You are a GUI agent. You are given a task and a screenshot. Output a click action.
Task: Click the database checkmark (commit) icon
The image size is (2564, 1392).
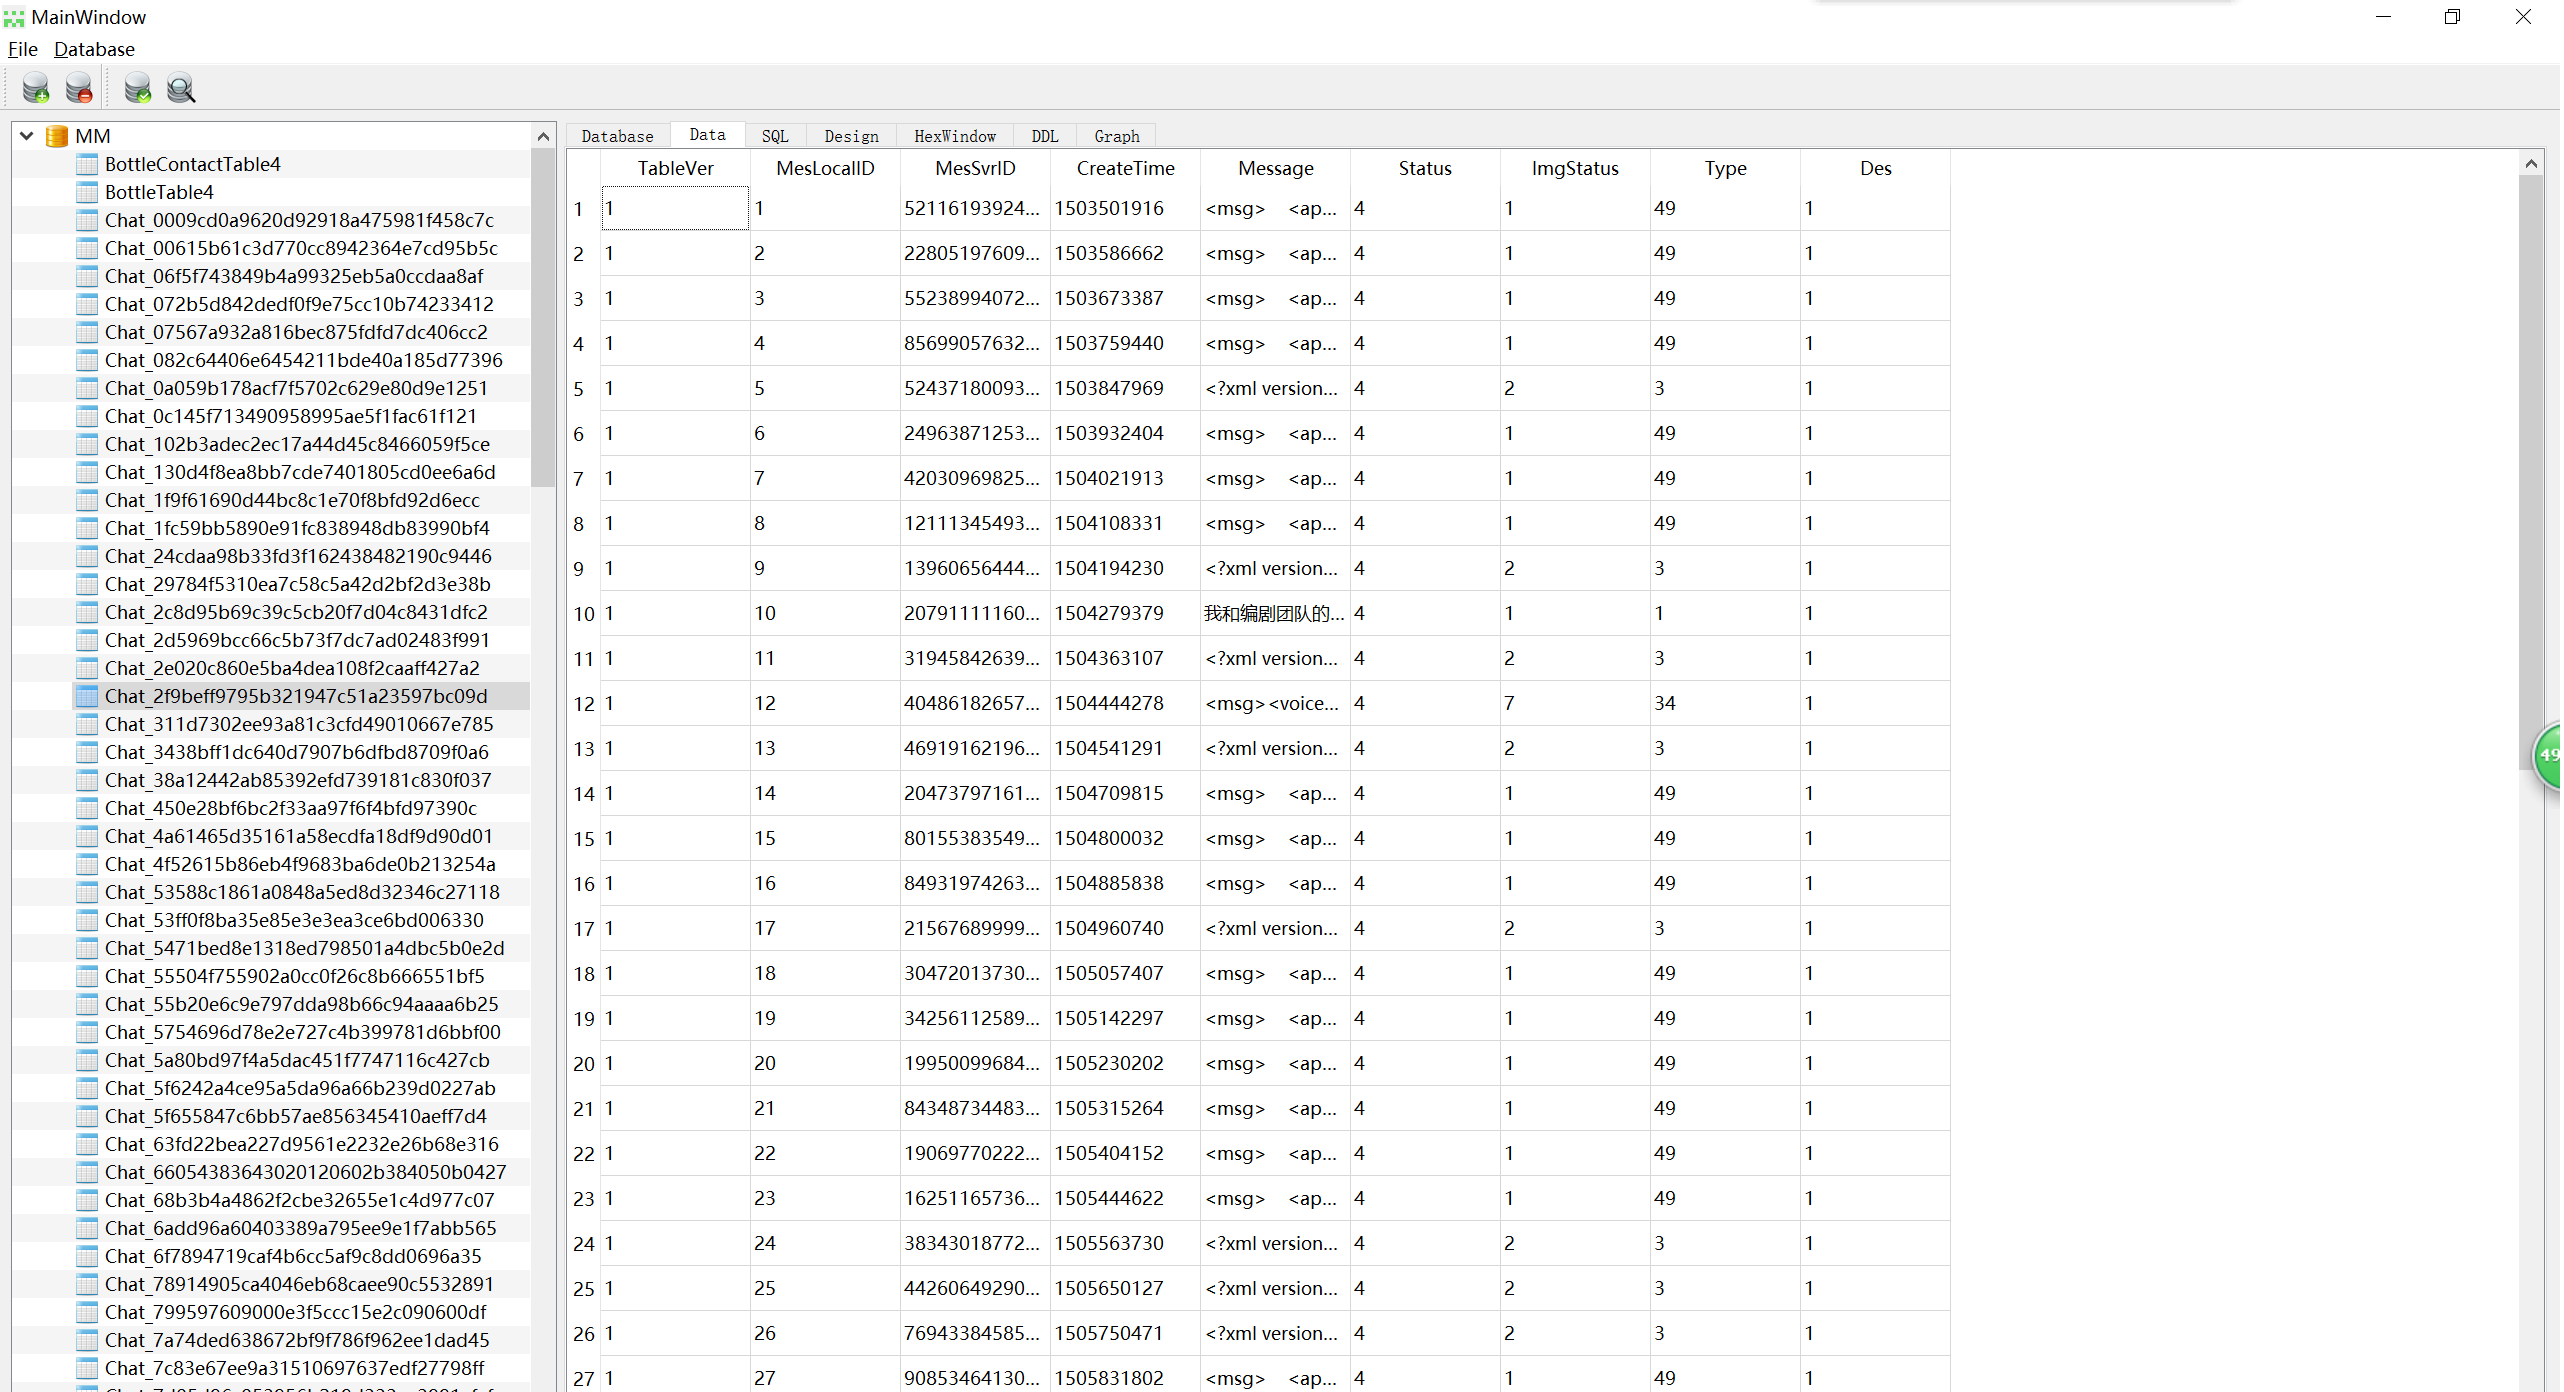pos(138,88)
